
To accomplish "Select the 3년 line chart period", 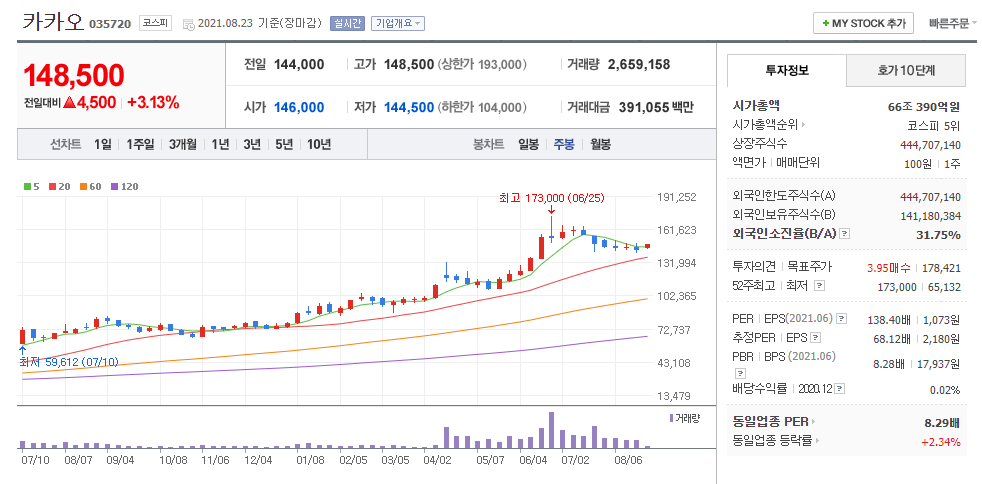I will click(x=252, y=145).
